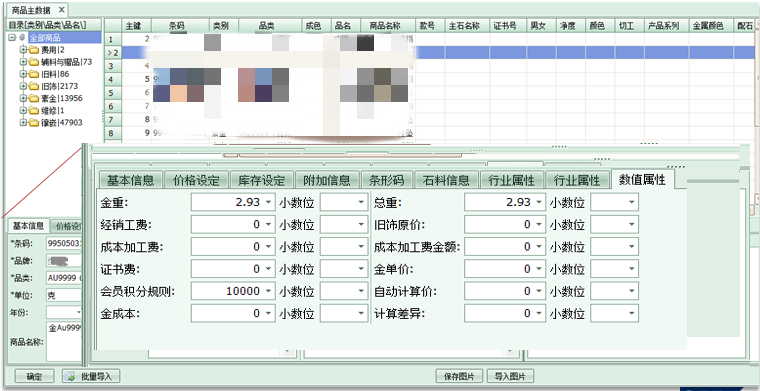Click the 保存图片 button
The height and width of the screenshot is (391, 760).
[x=459, y=376]
